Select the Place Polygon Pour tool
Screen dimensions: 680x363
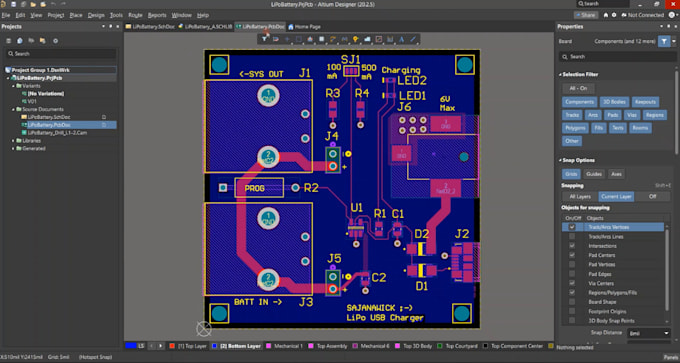pos(367,39)
